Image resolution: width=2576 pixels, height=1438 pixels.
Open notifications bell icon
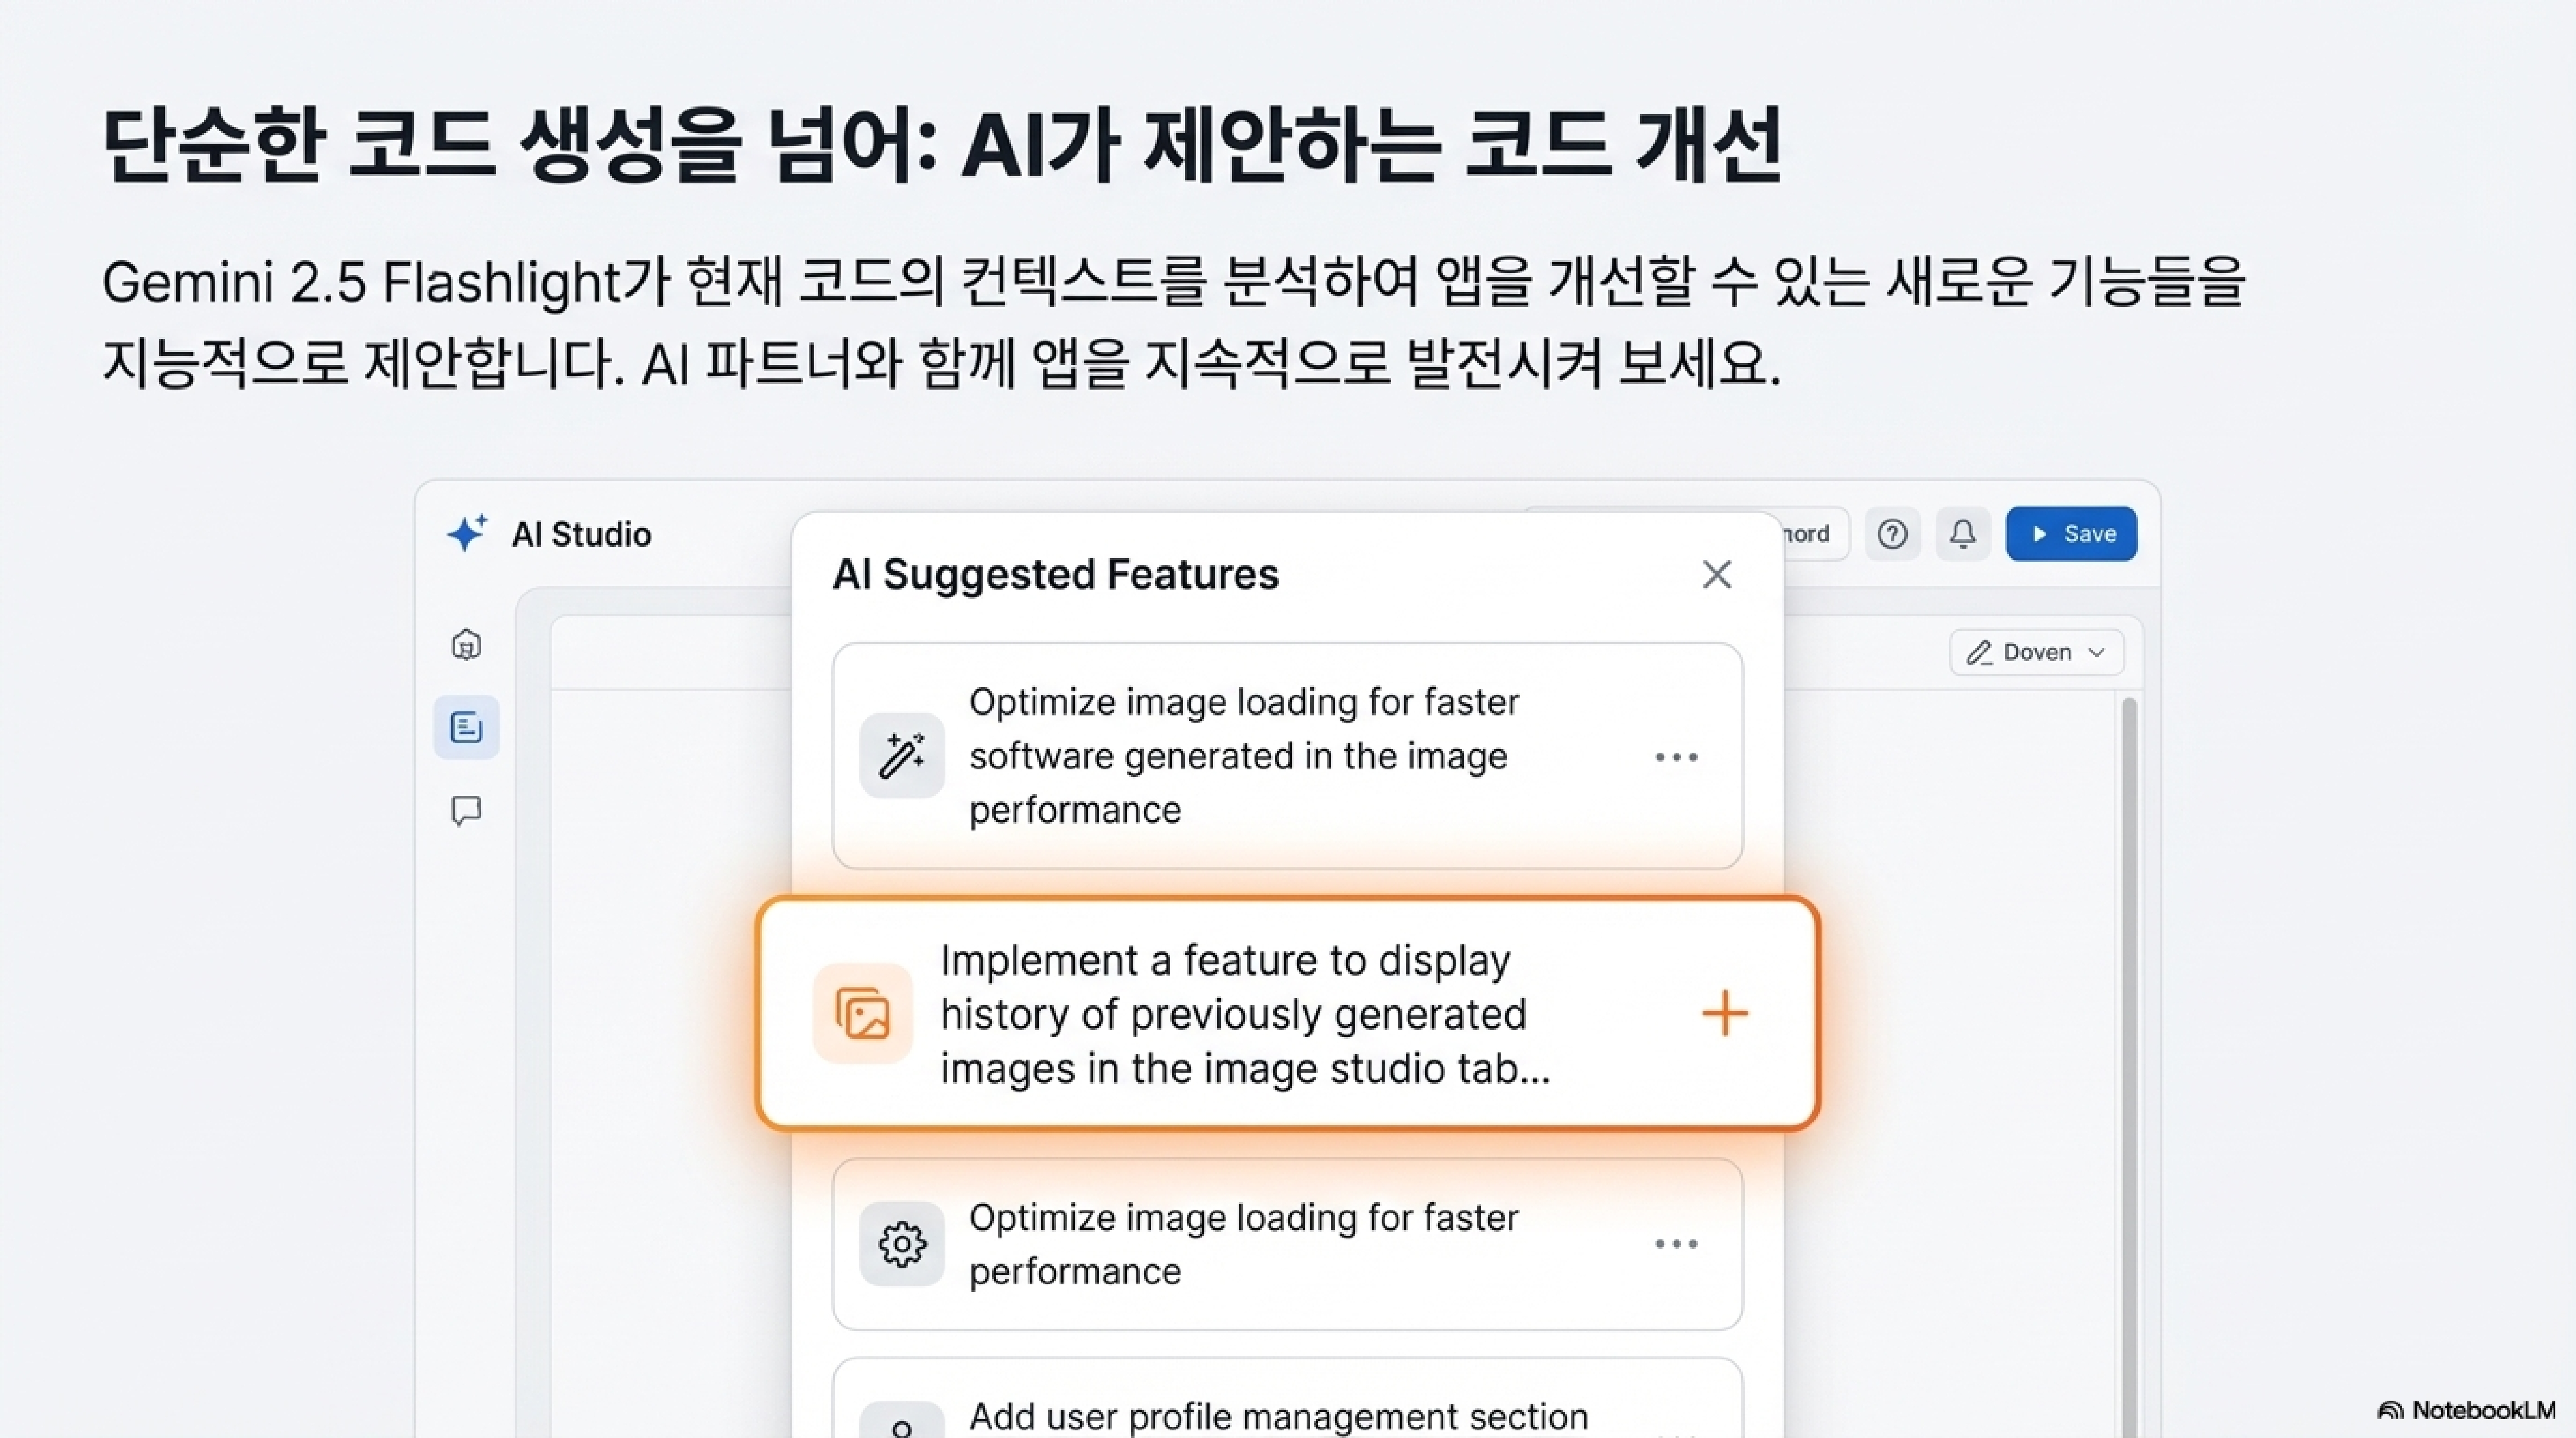click(1963, 534)
